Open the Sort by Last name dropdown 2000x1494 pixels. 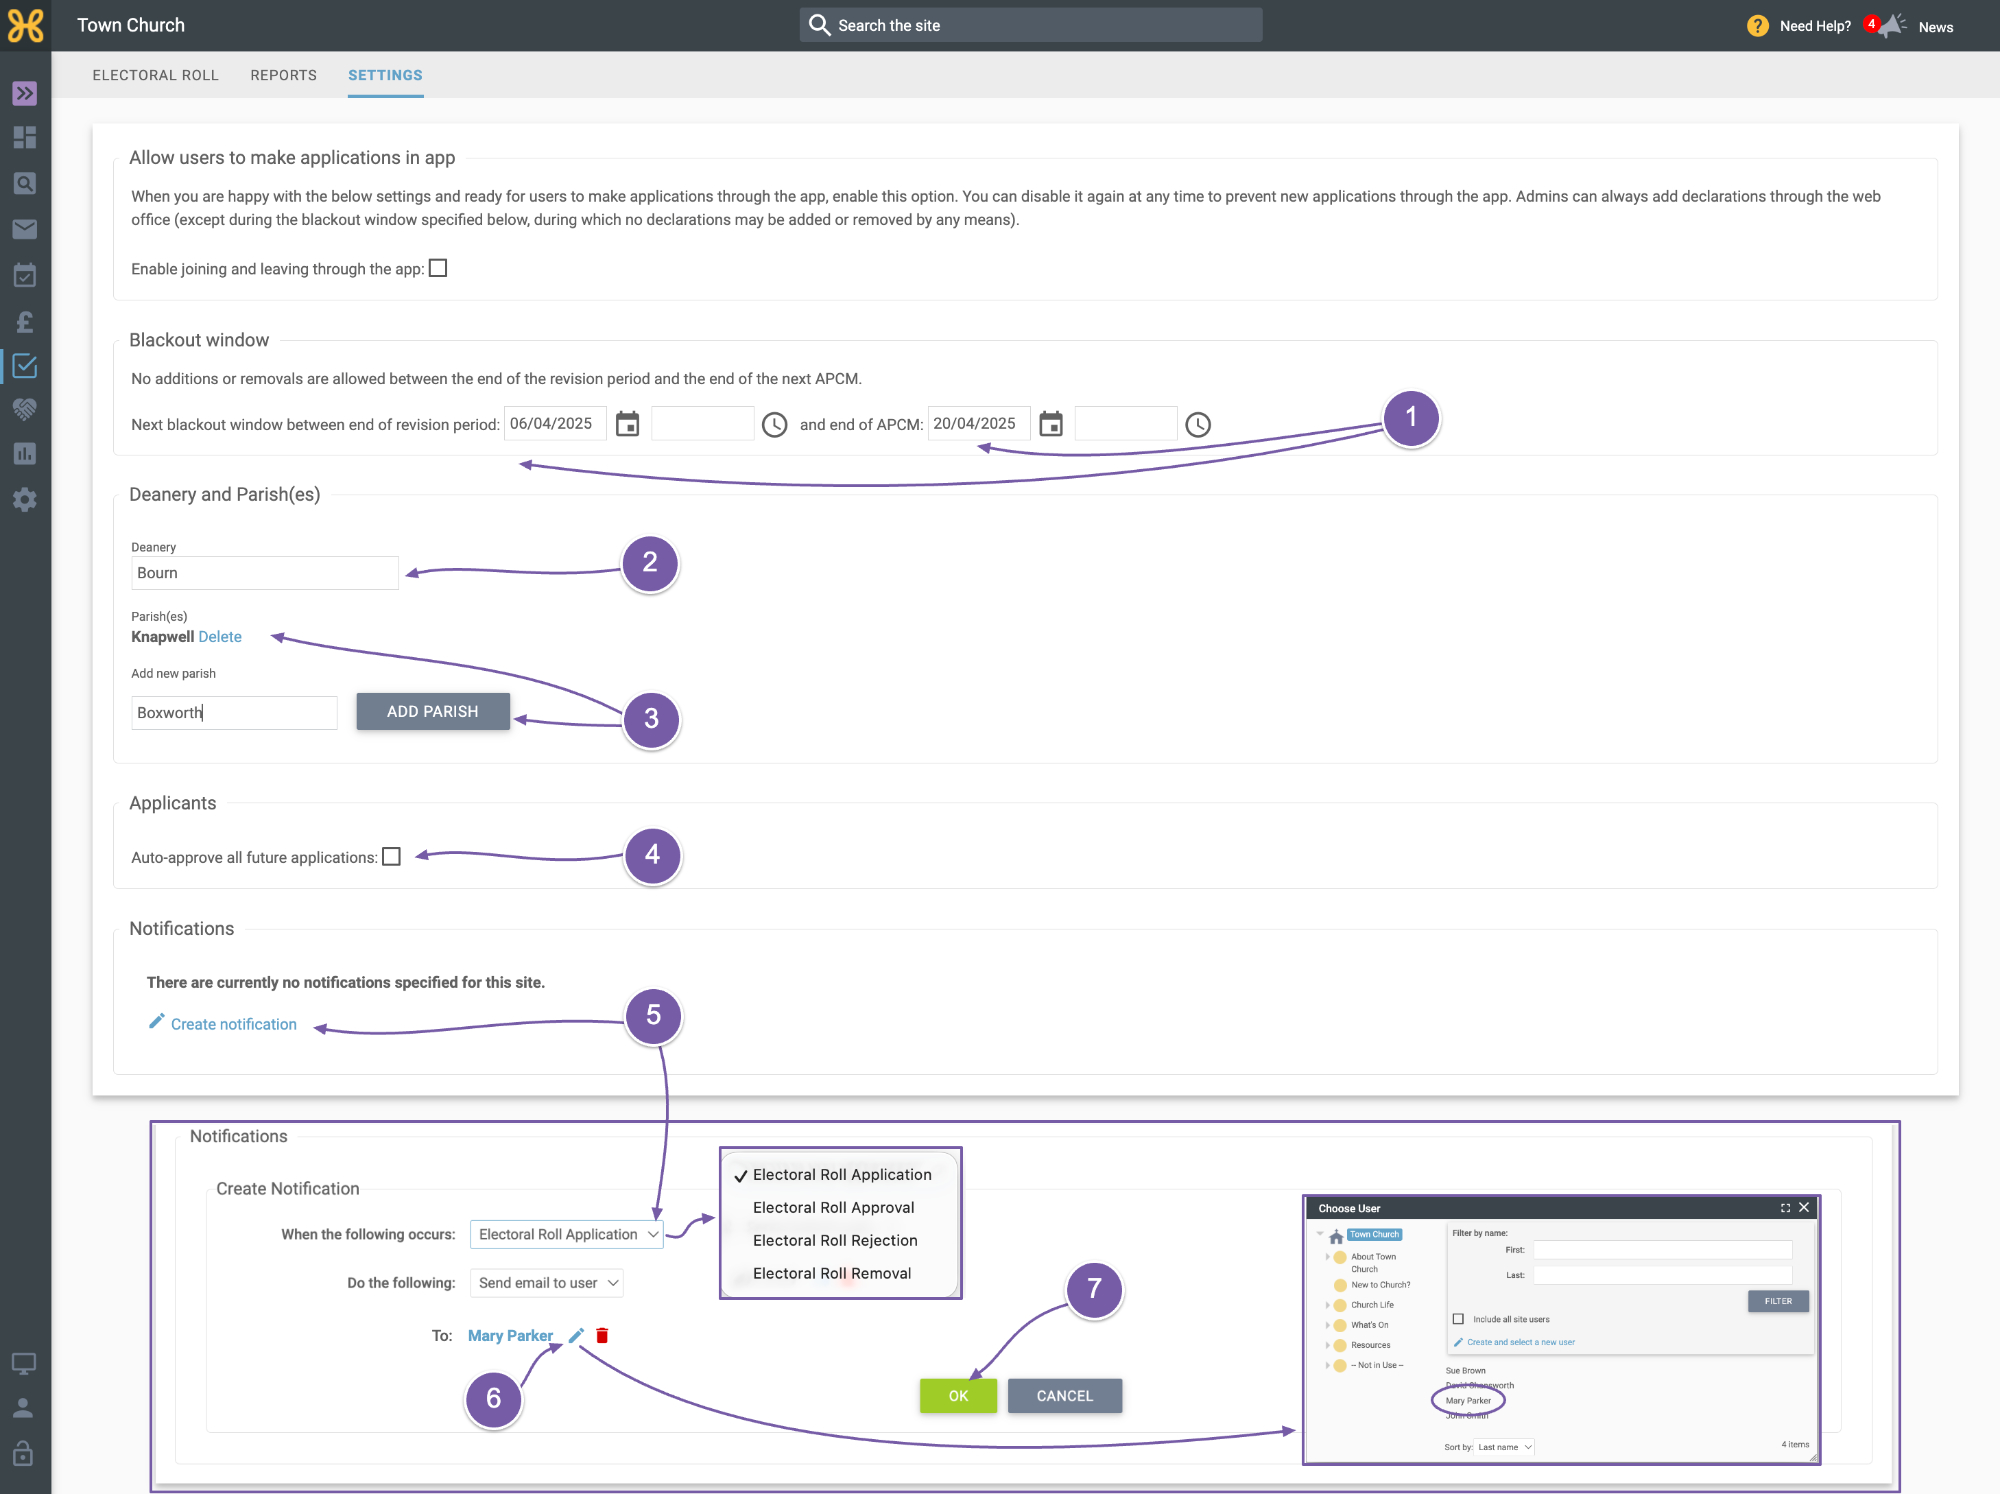(x=1505, y=1447)
